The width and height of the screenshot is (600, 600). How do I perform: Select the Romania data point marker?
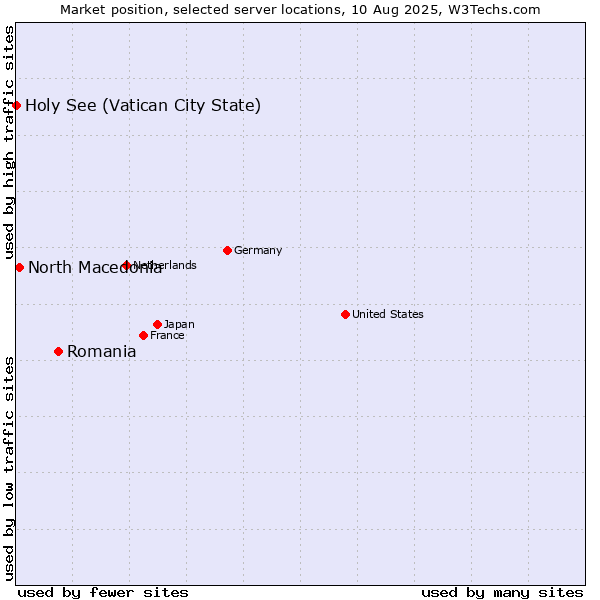[x=59, y=351]
